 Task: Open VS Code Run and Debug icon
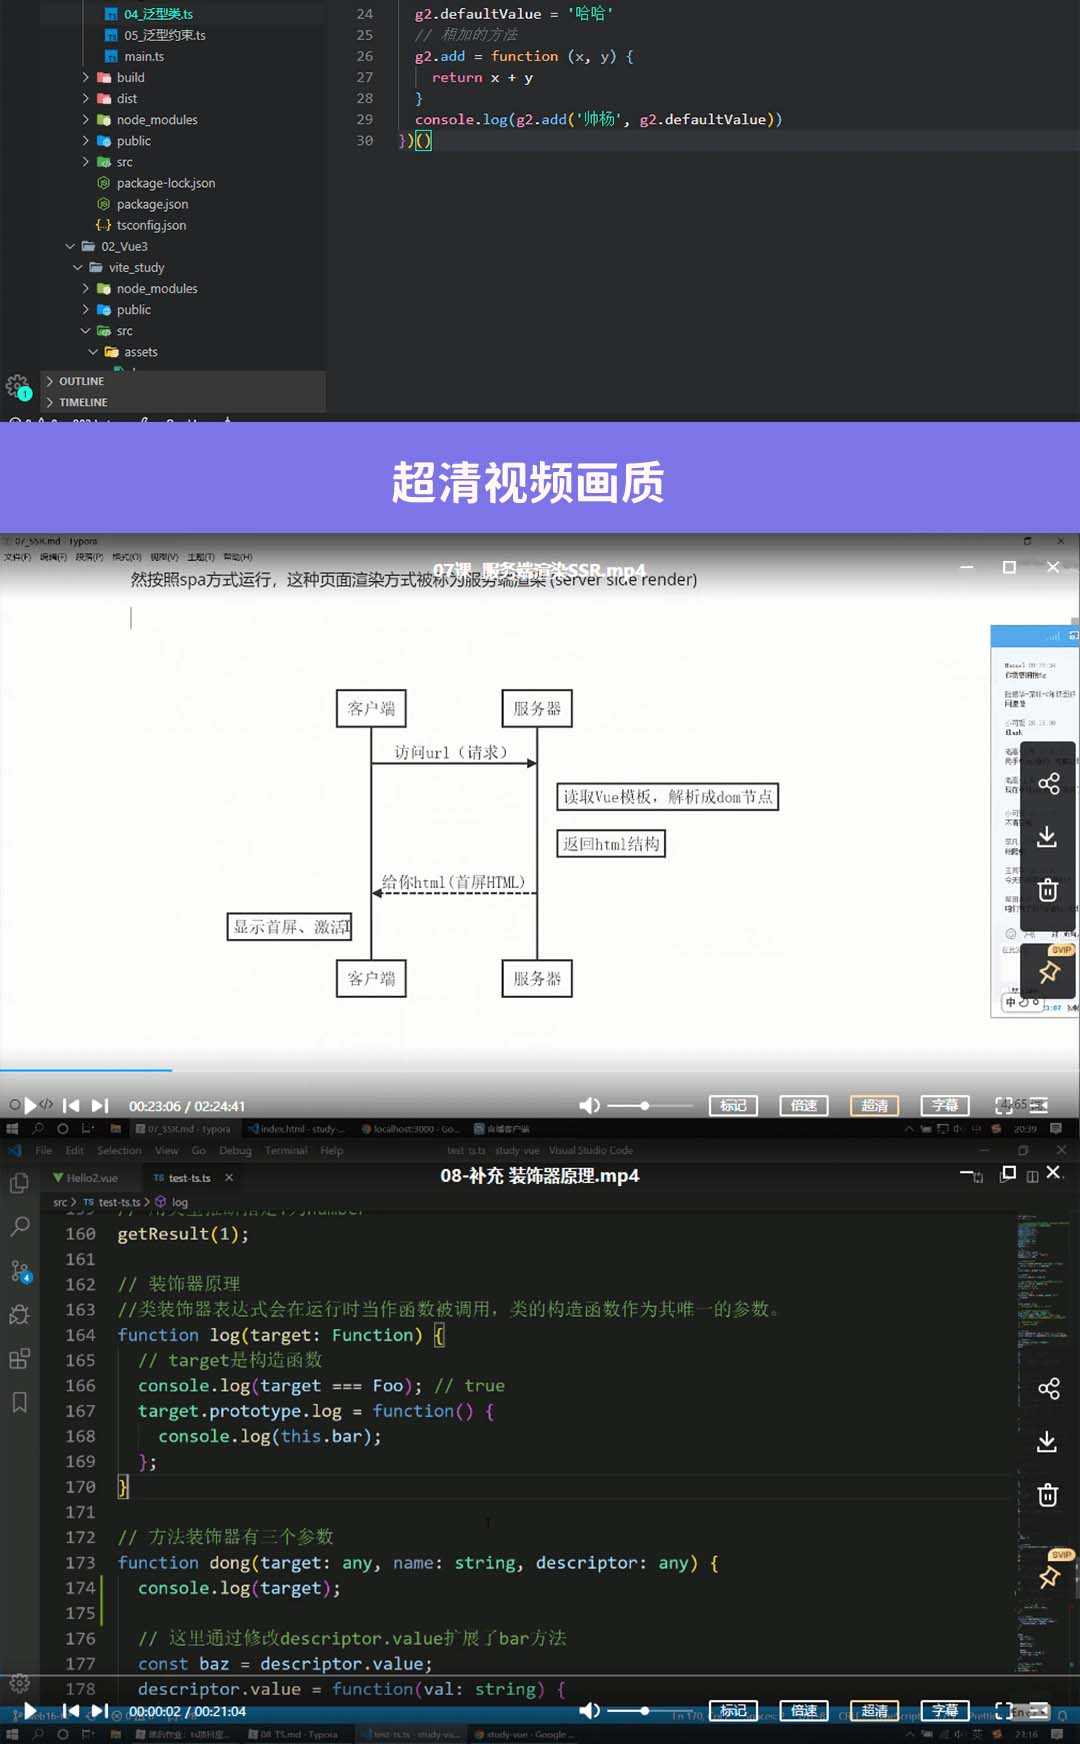click(19, 1315)
